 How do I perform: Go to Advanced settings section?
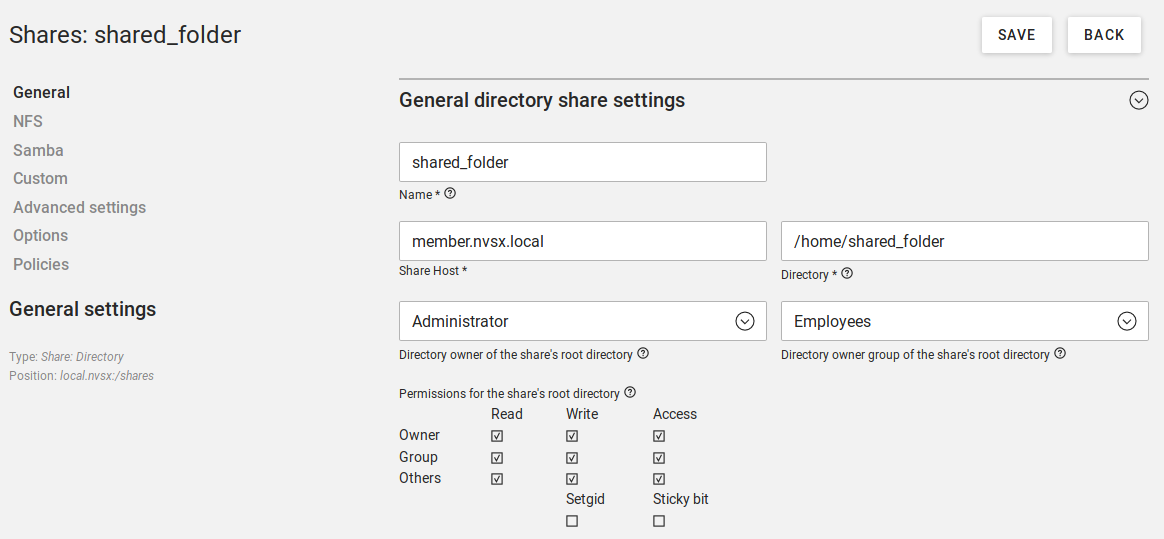pyautogui.click(x=79, y=207)
